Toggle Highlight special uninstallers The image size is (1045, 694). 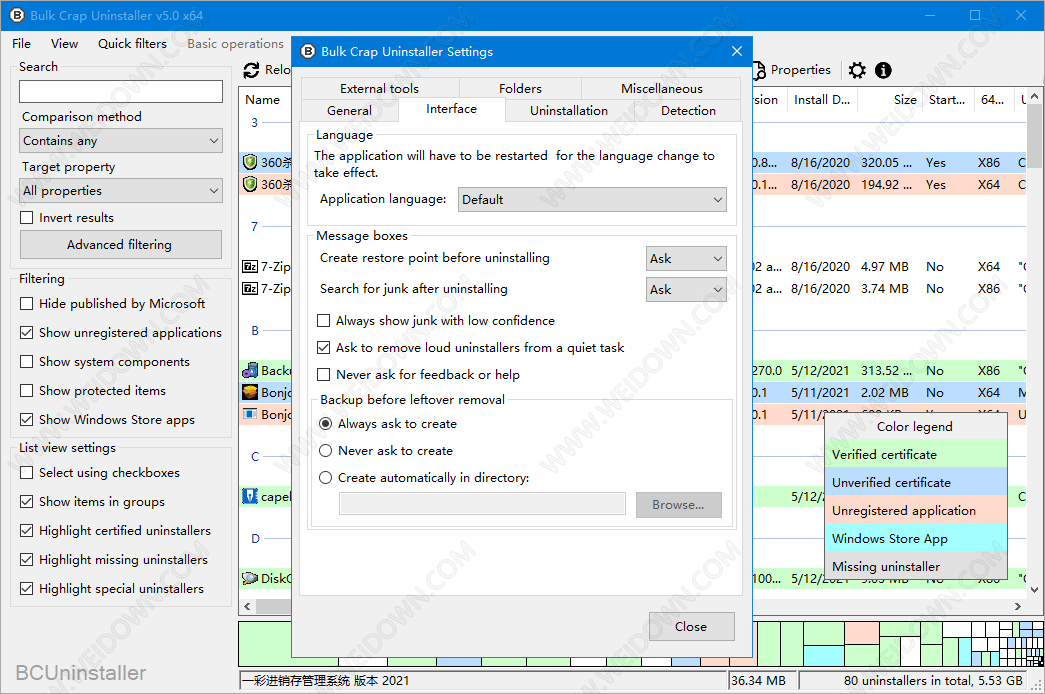click(x=27, y=589)
